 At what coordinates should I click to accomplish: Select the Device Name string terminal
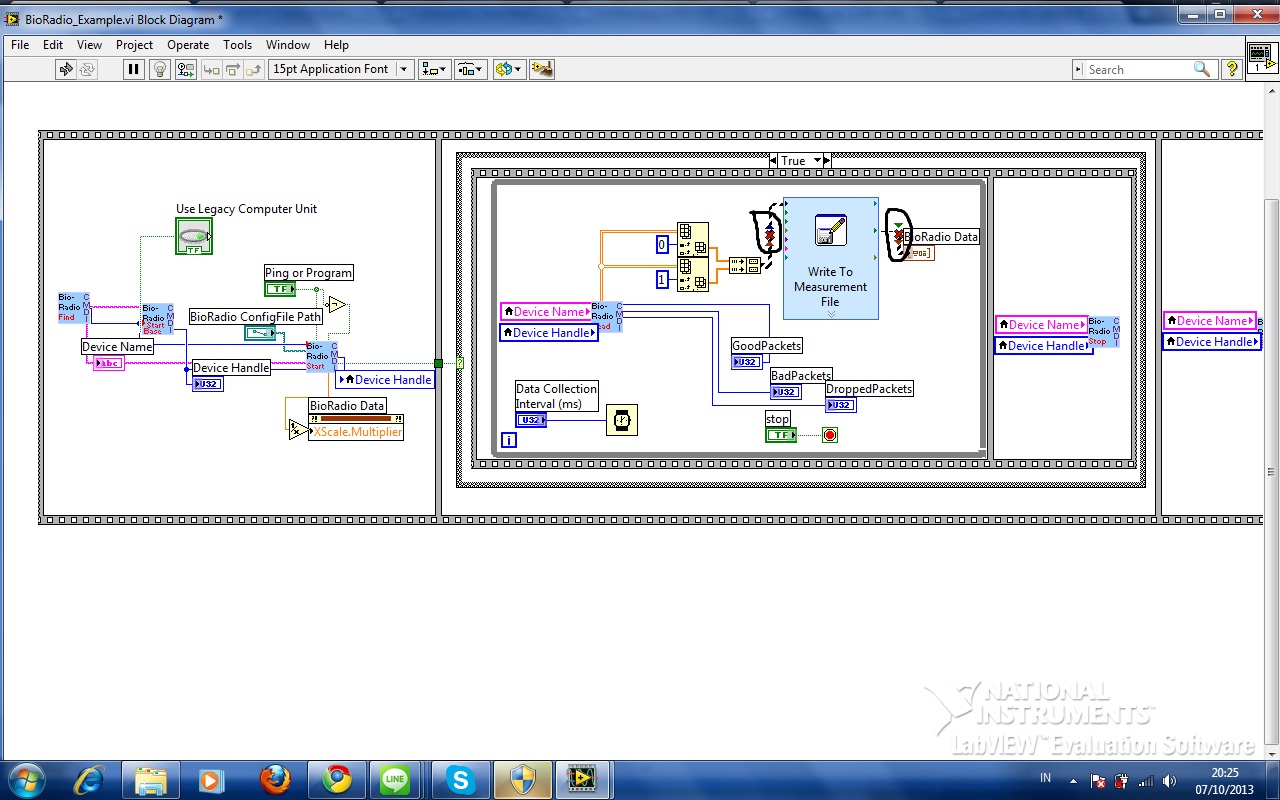point(108,363)
